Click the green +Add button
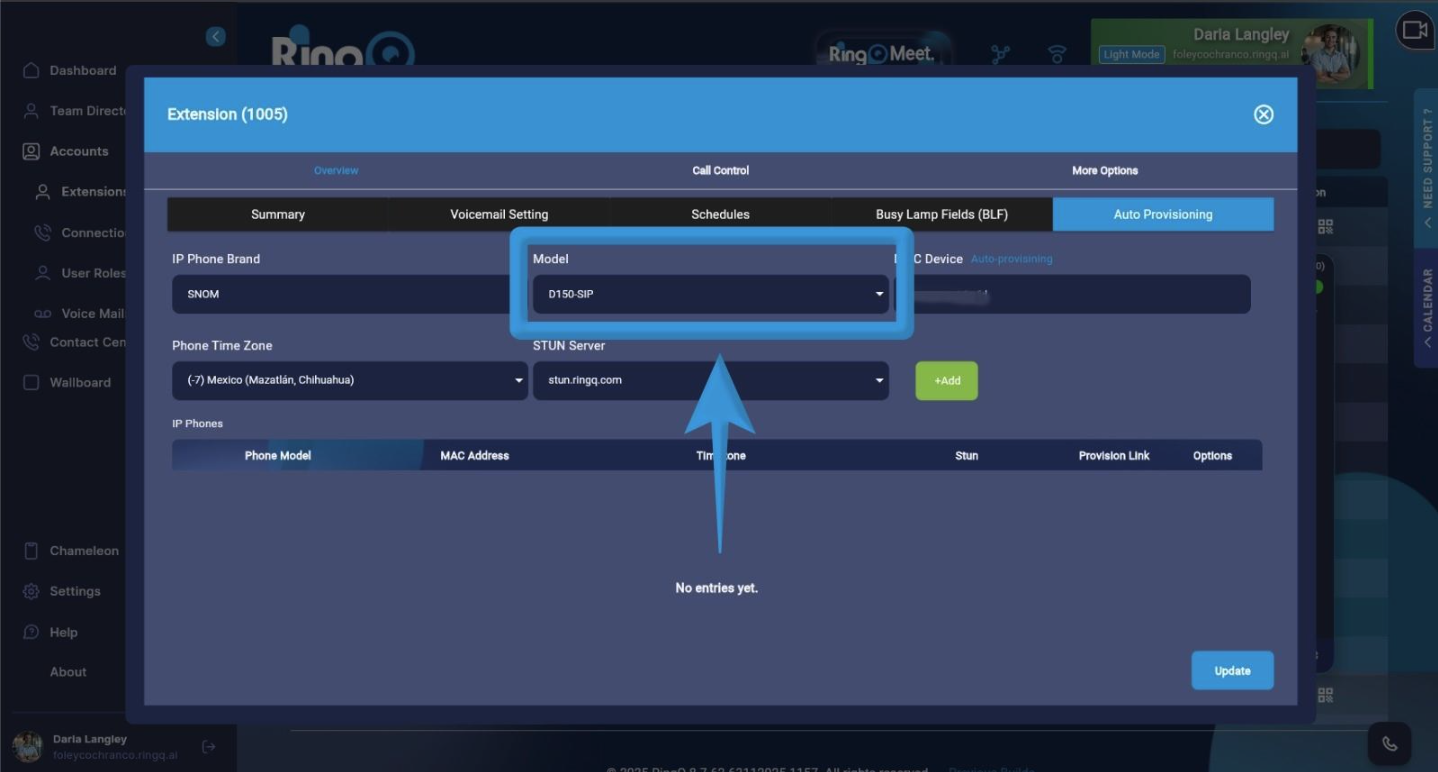This screenshot has height=772, width=1438. pos(946,380)
